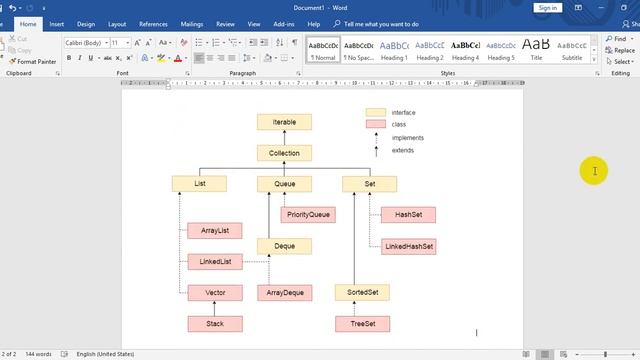Open the font color dropdown arrow
Screen dimensions: 640x360
pyautogui.click(x=186, y=58)
